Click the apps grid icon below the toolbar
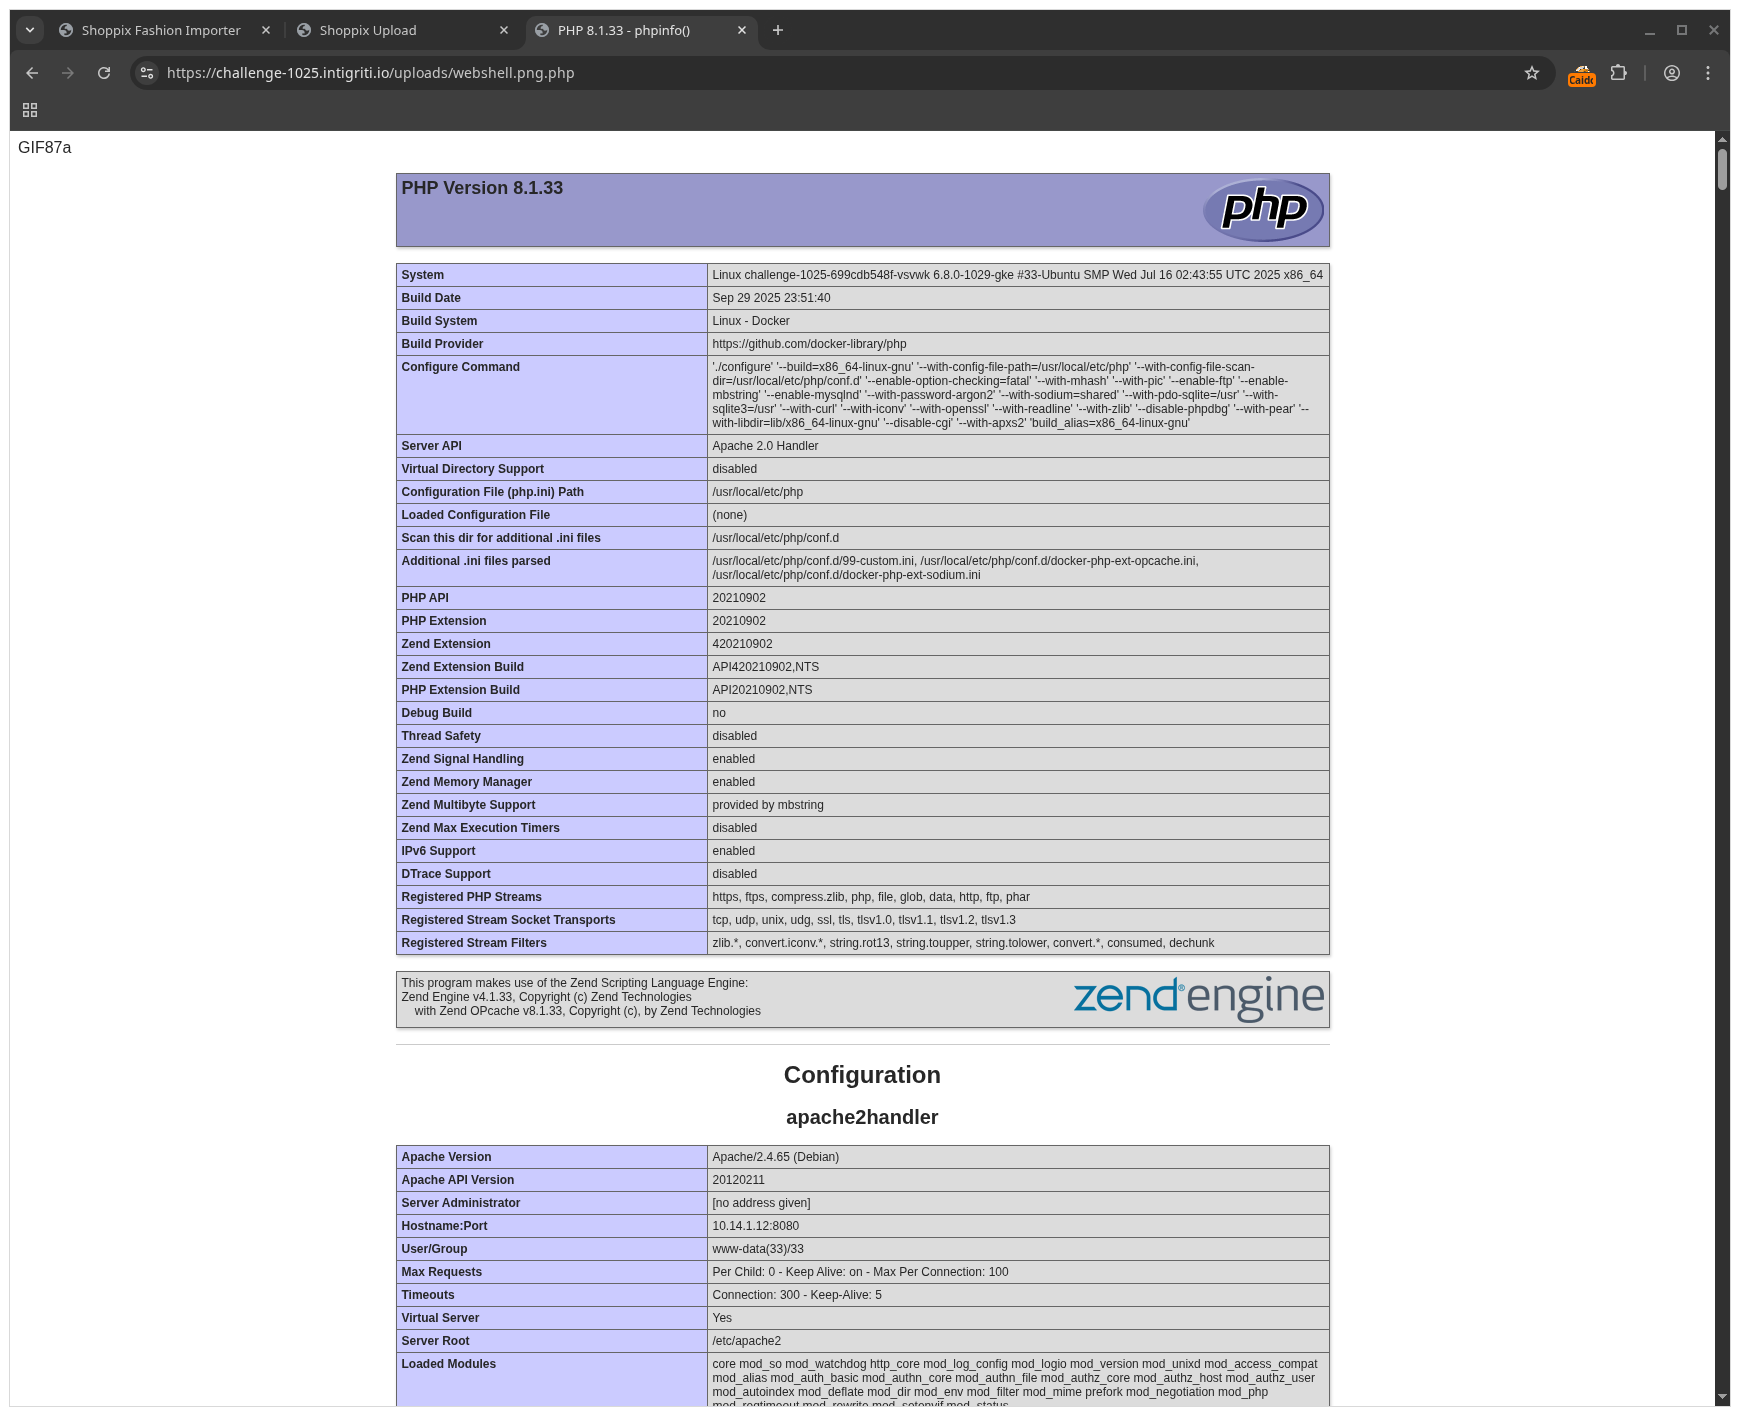Viewport: 1740px width, 1416px height. (29, 110)
